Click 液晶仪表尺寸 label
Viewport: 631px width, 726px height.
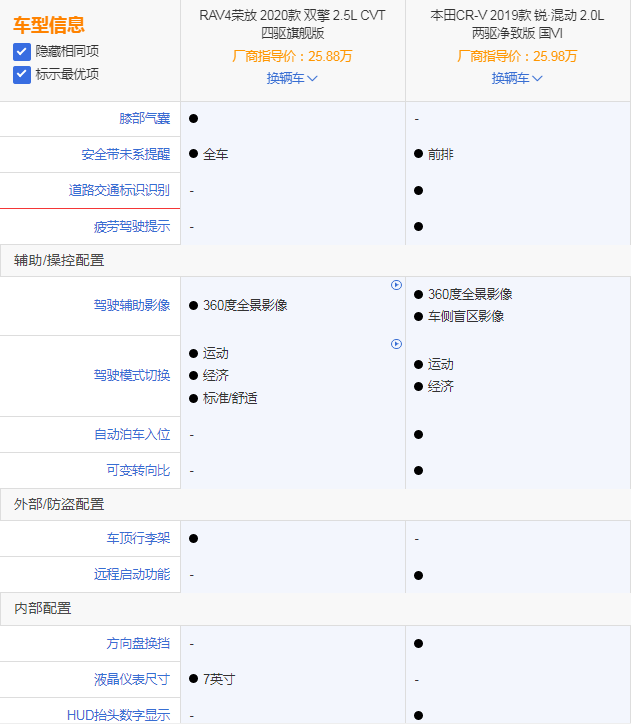tap(132, 679)
